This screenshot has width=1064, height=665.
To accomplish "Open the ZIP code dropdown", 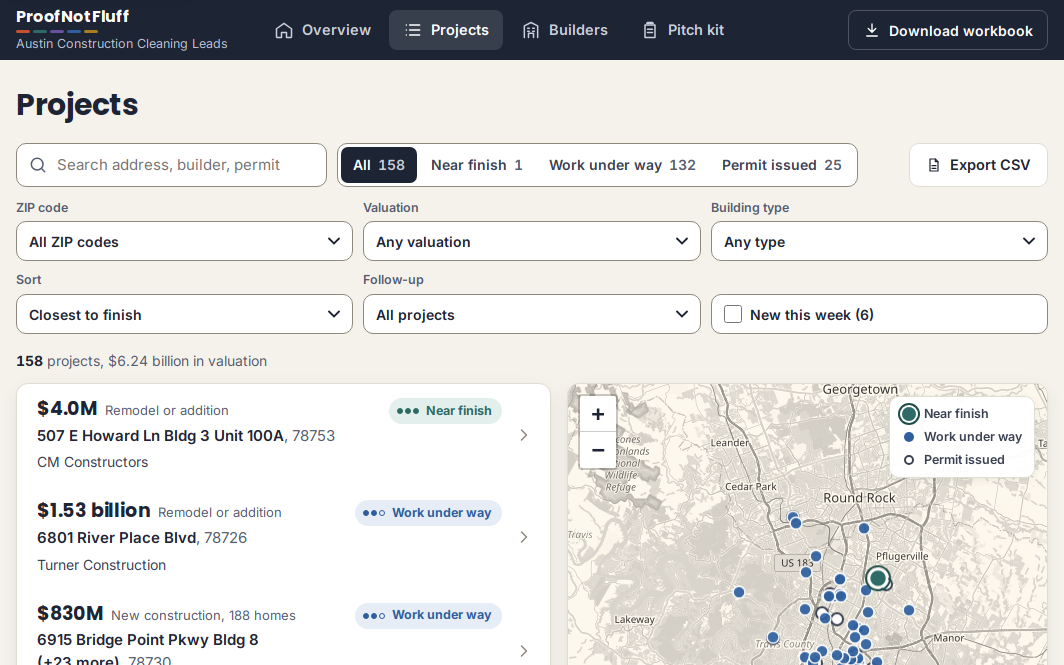I will (x=185, y=241).
